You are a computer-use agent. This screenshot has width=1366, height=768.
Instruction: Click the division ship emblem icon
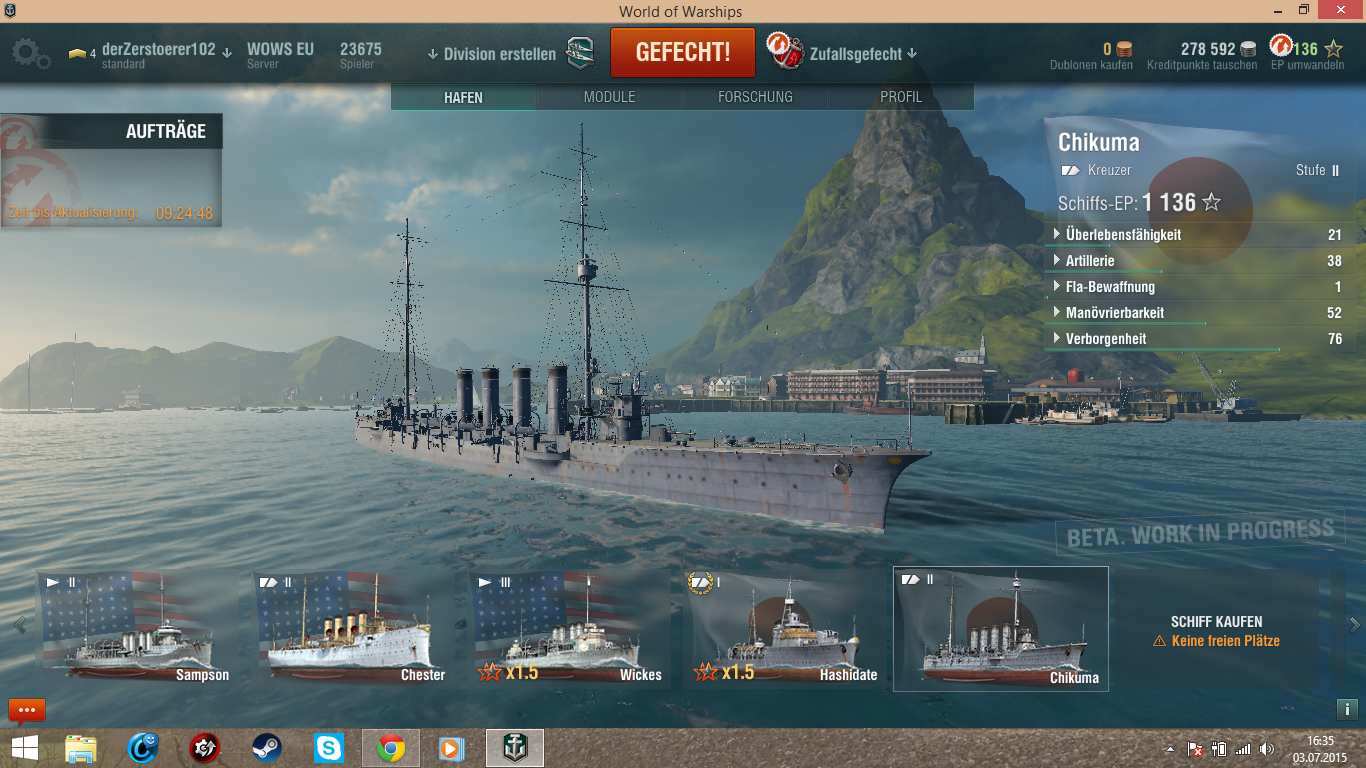point(580,53)
